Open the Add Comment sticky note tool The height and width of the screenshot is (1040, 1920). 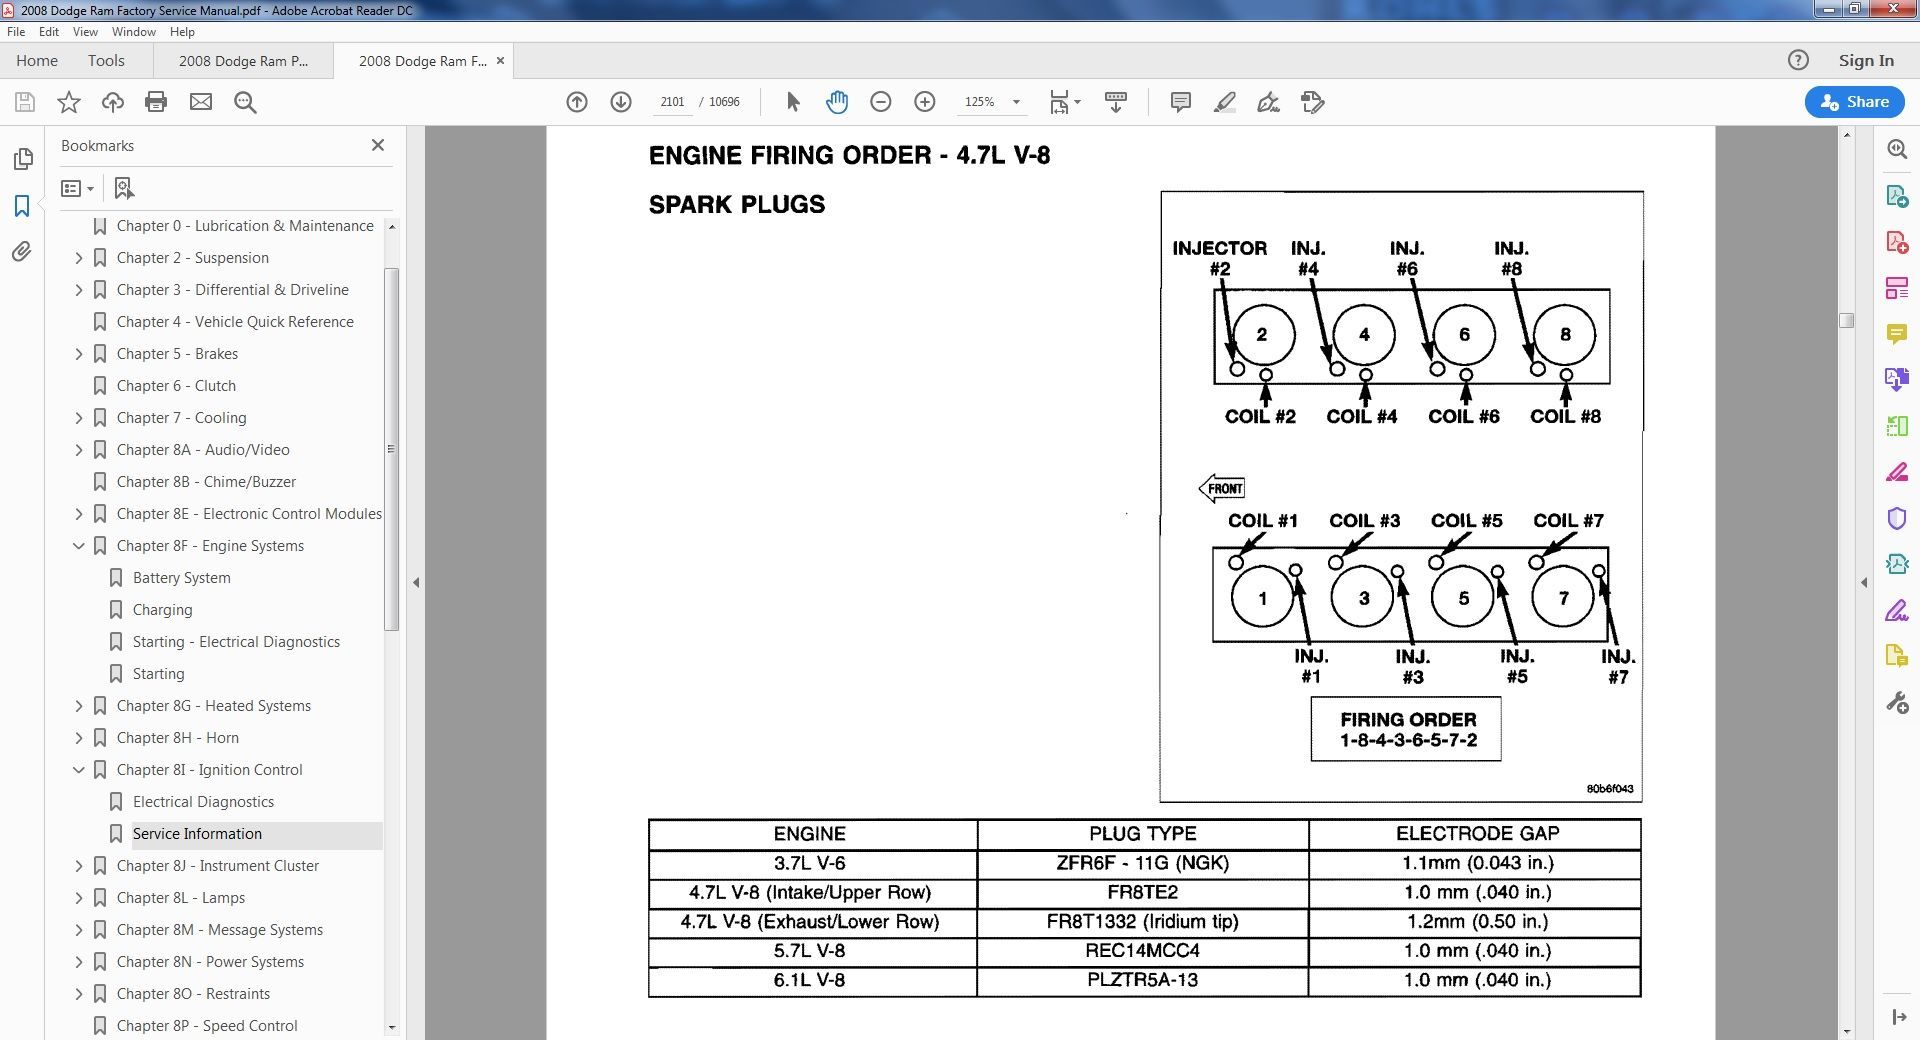pyautogui.click(x=1181, y=102)
